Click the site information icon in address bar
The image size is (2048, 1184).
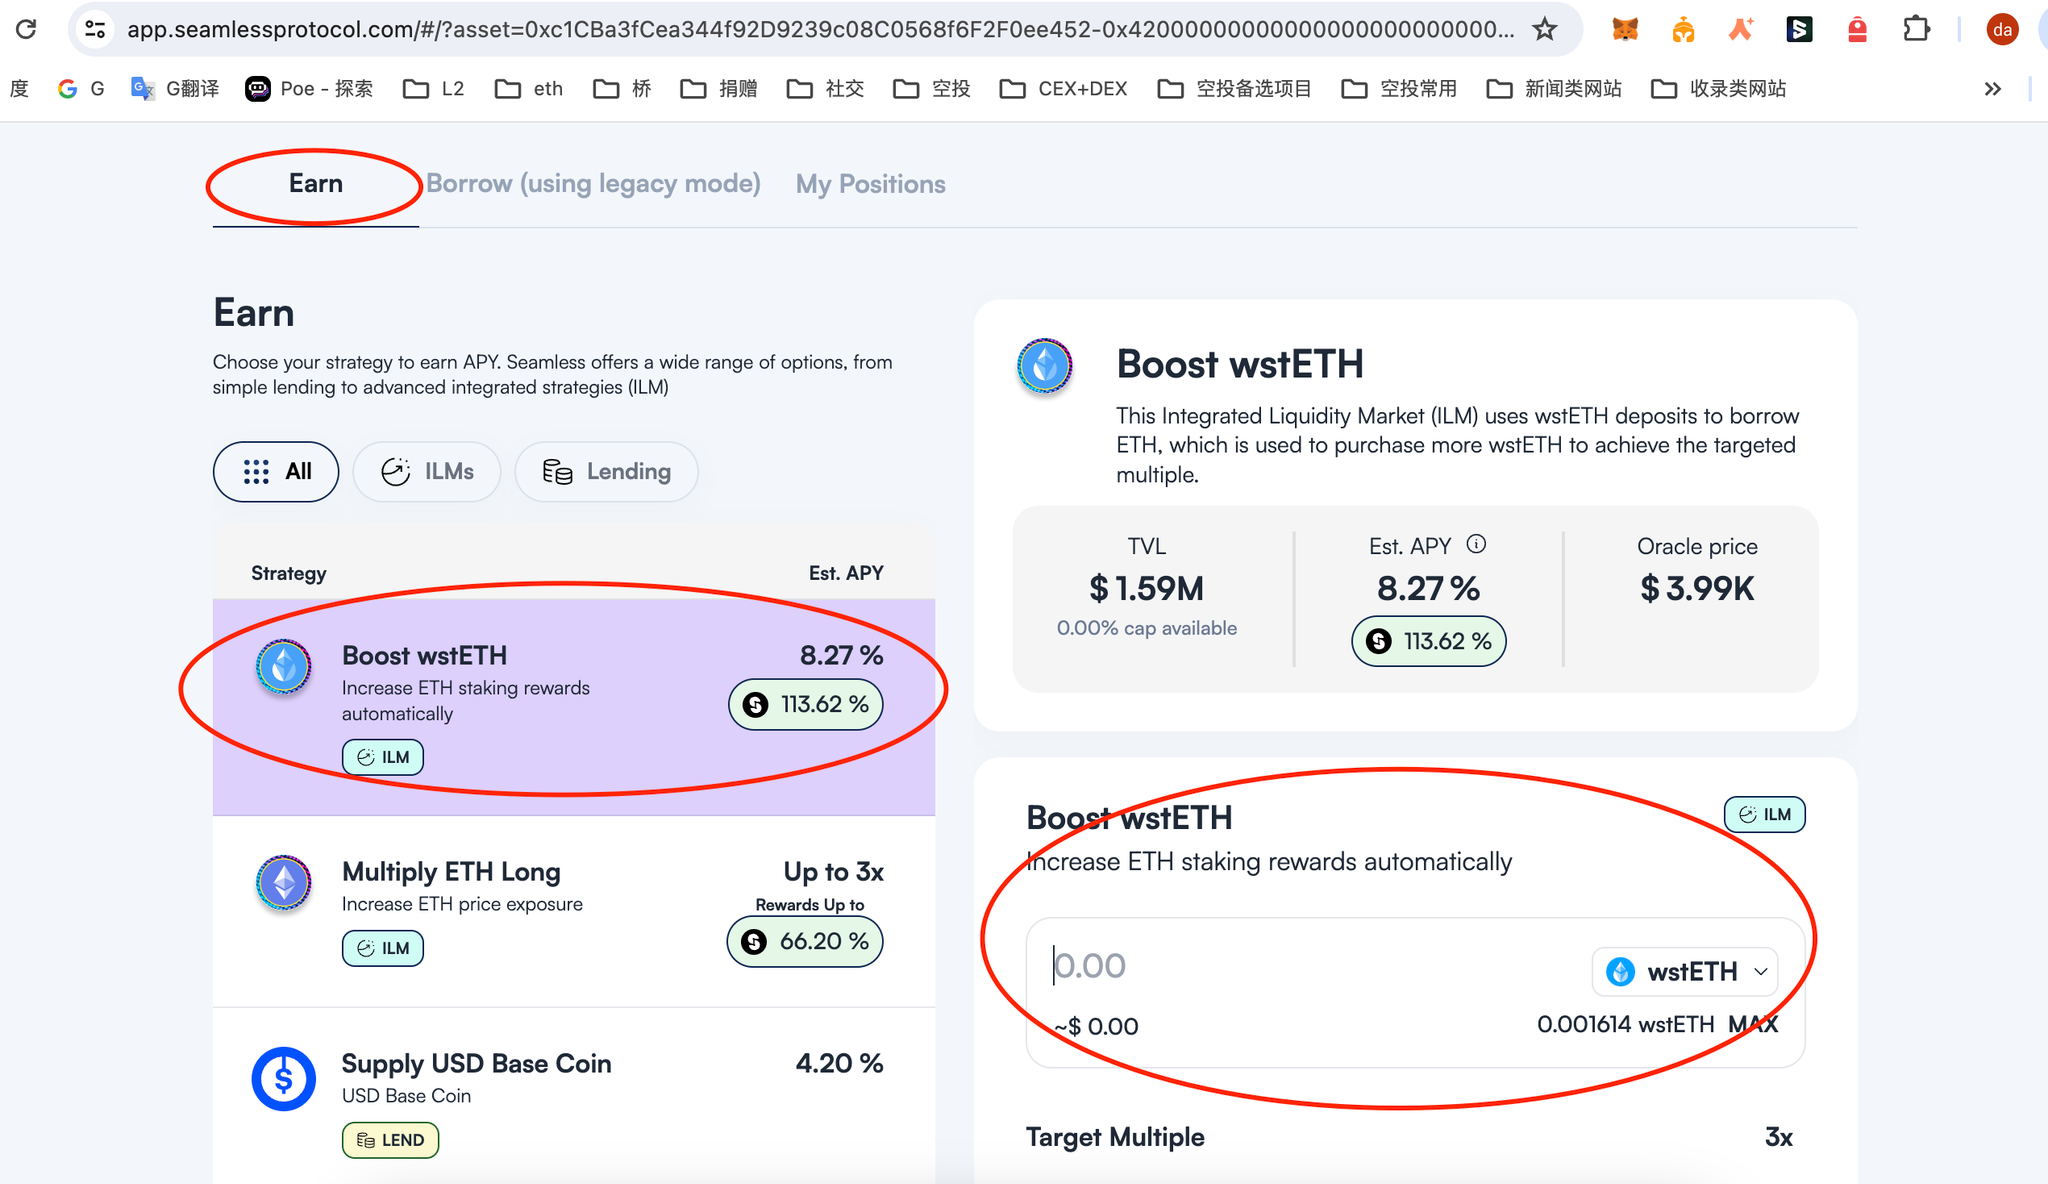pyautogui.click(x=95, y=29)
